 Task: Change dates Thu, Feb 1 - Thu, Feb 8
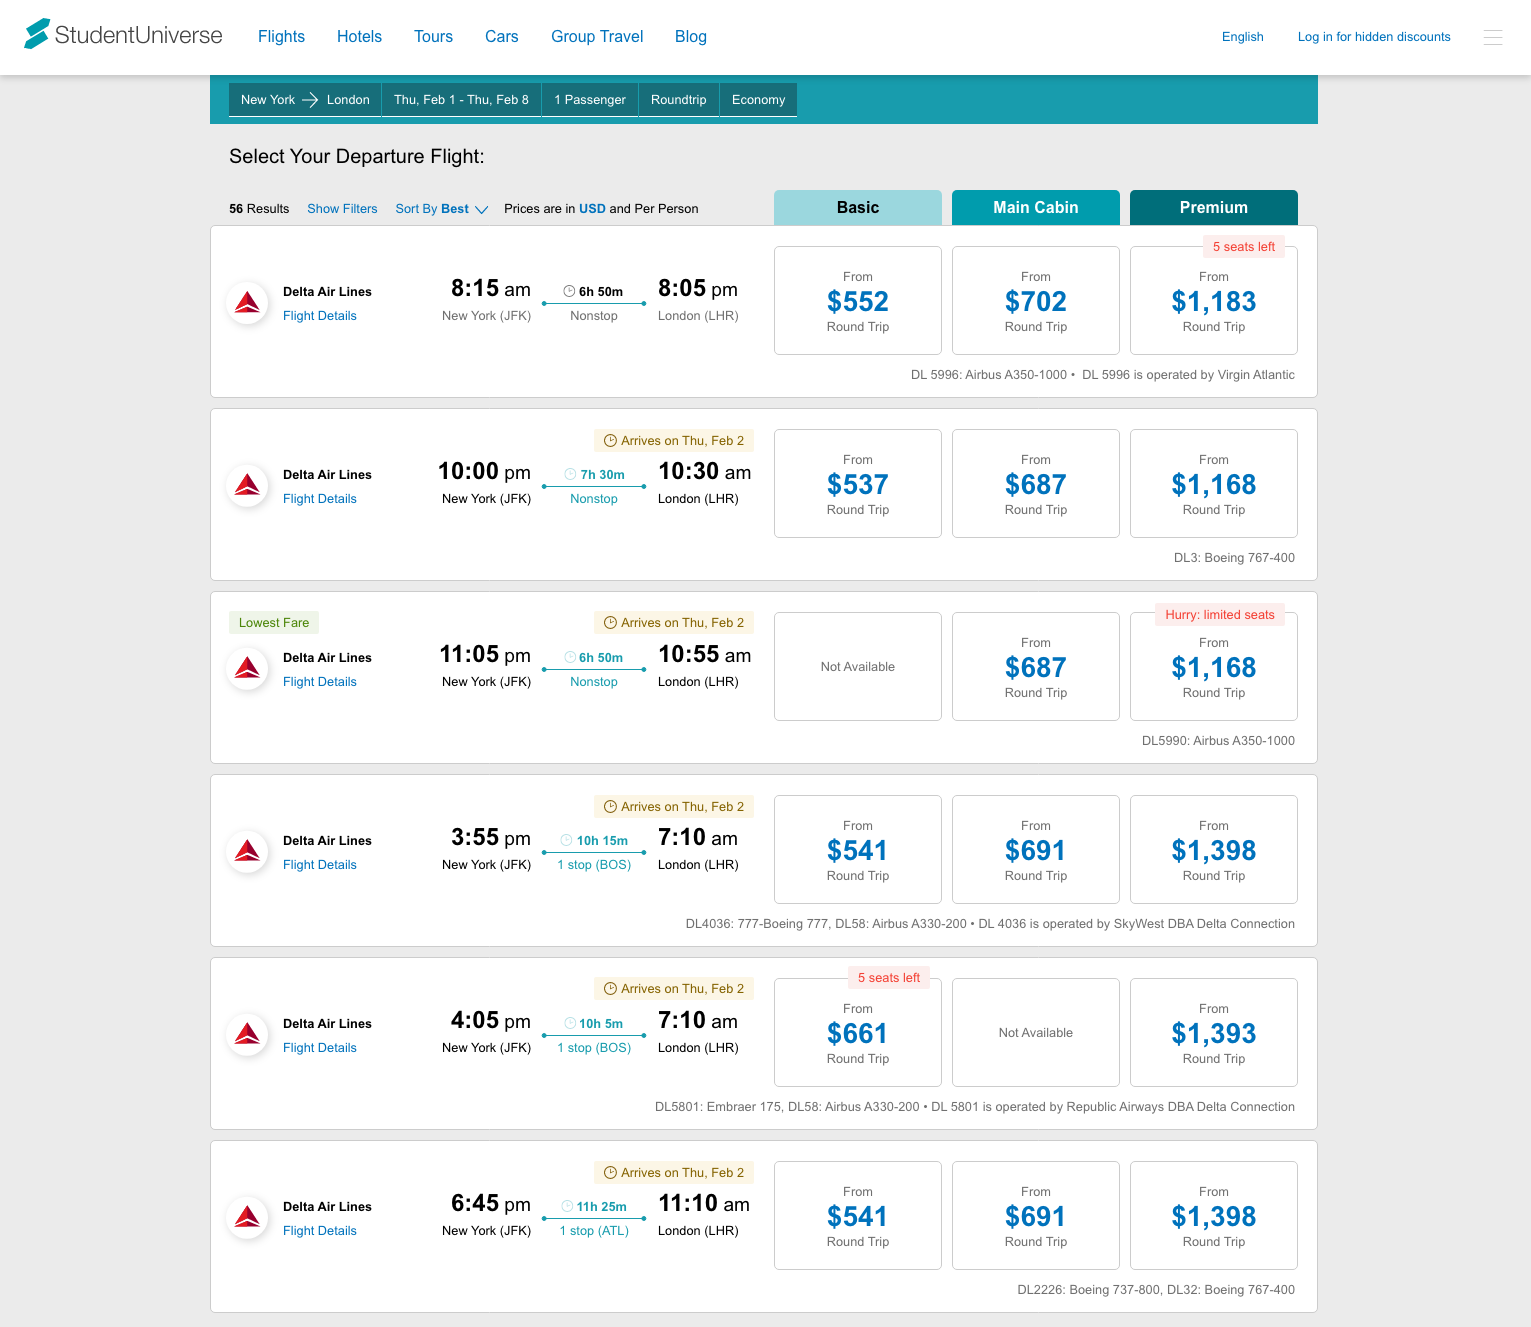461,100
